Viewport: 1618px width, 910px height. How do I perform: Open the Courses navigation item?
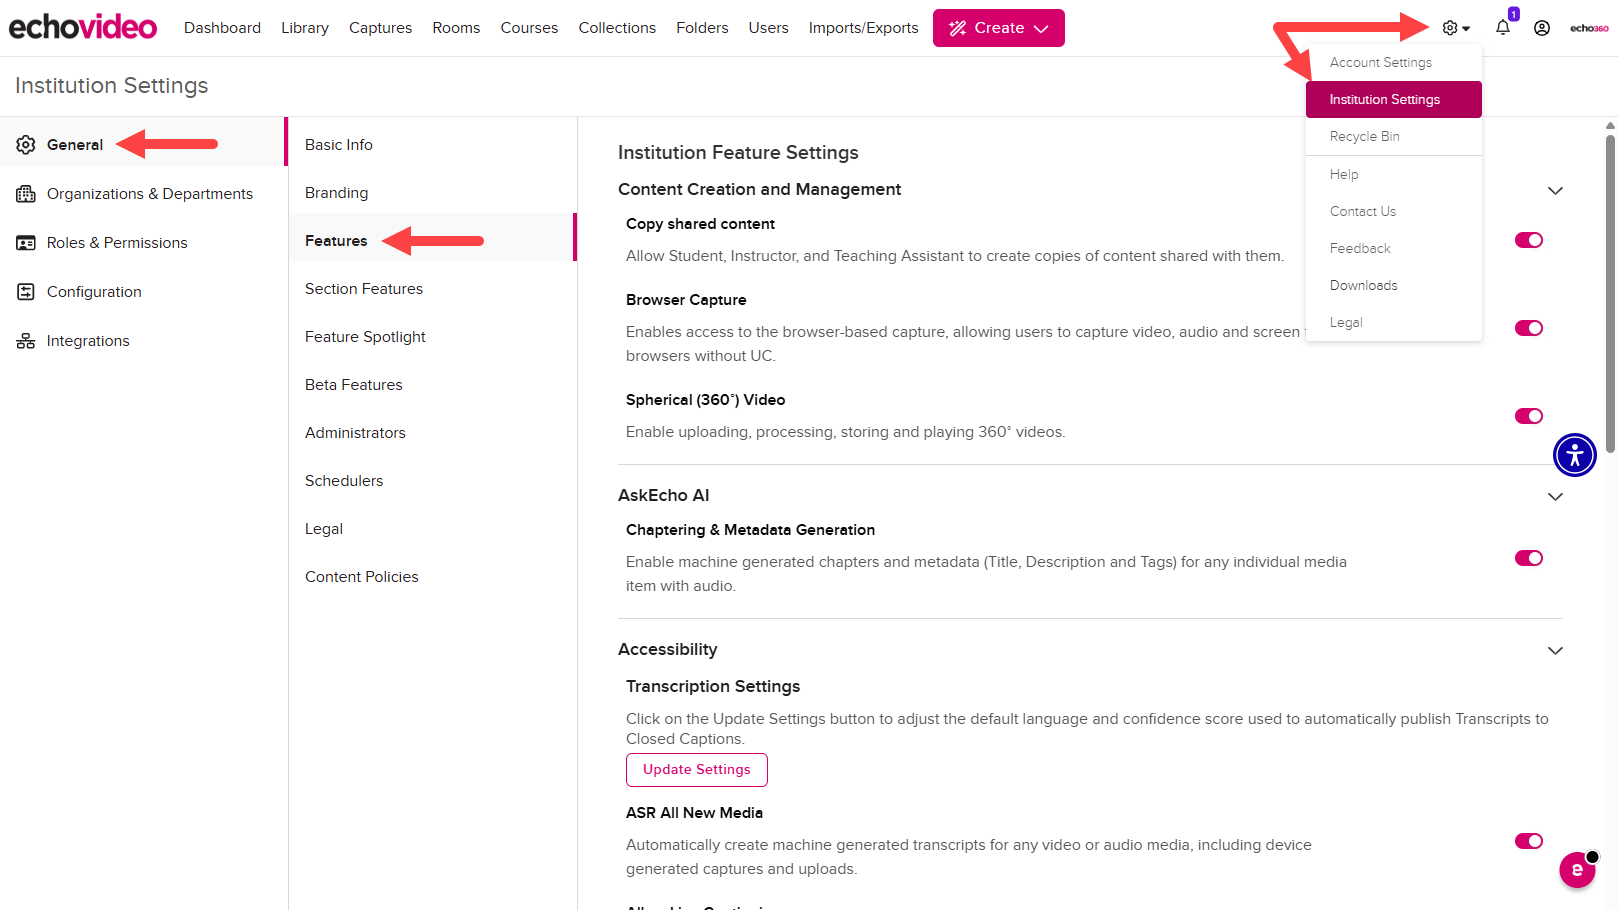click(529, 27)
